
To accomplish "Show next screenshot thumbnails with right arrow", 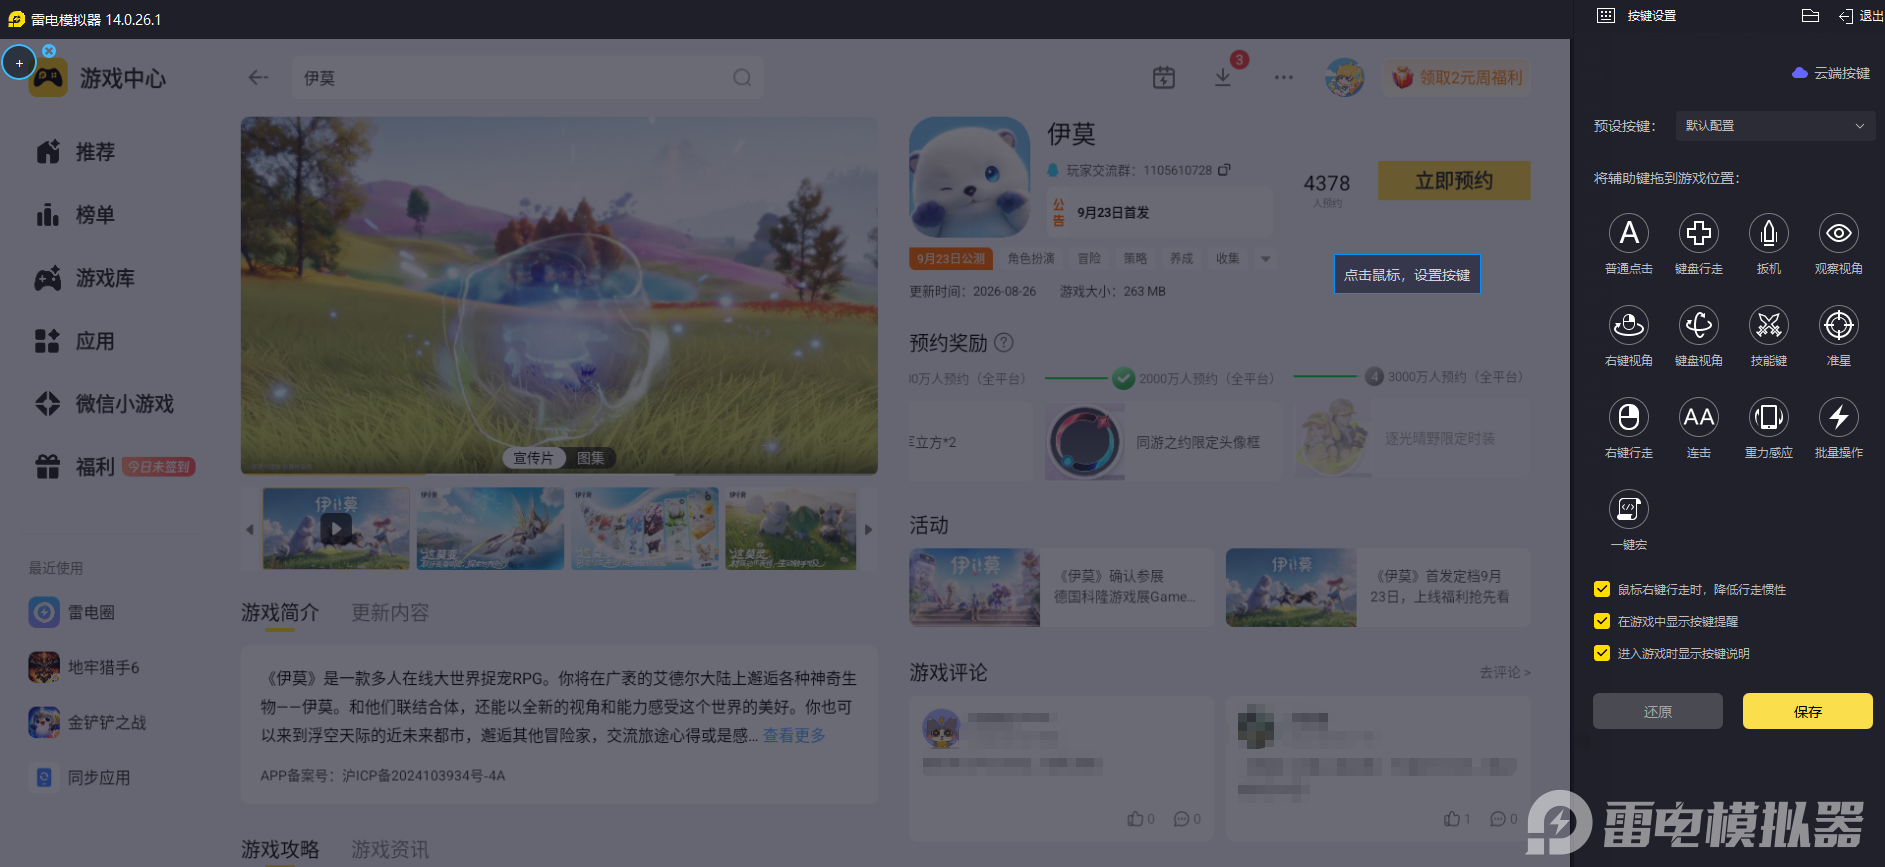I will [x=868, y=529].
